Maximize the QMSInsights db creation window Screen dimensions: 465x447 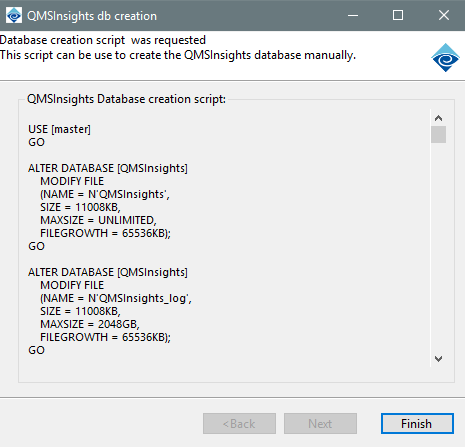coord(398,15)
